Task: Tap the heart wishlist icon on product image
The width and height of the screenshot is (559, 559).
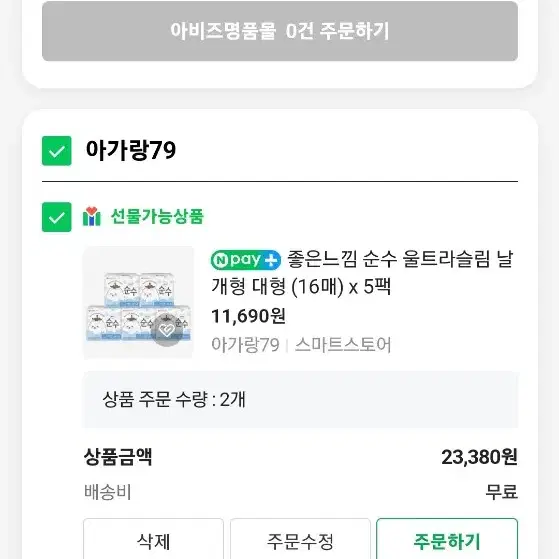Action: pyautogui.click(x=166, y=330)
